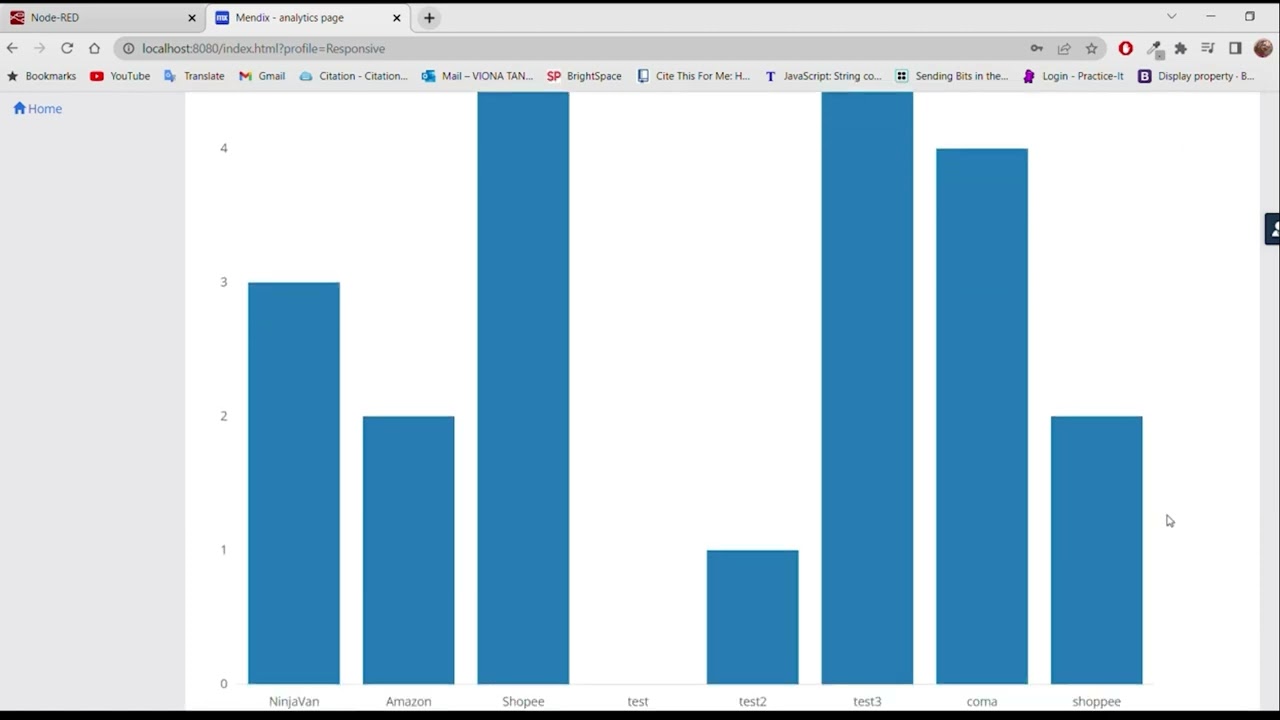Open the Mail - VIONA TAN bookmark
Screen dimensions: 1280x720
click(477, 76)
